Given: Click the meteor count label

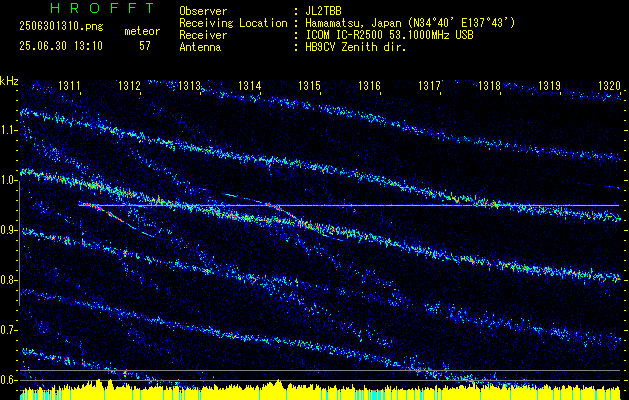Looking at the screenshot, I should pos(142,31).
